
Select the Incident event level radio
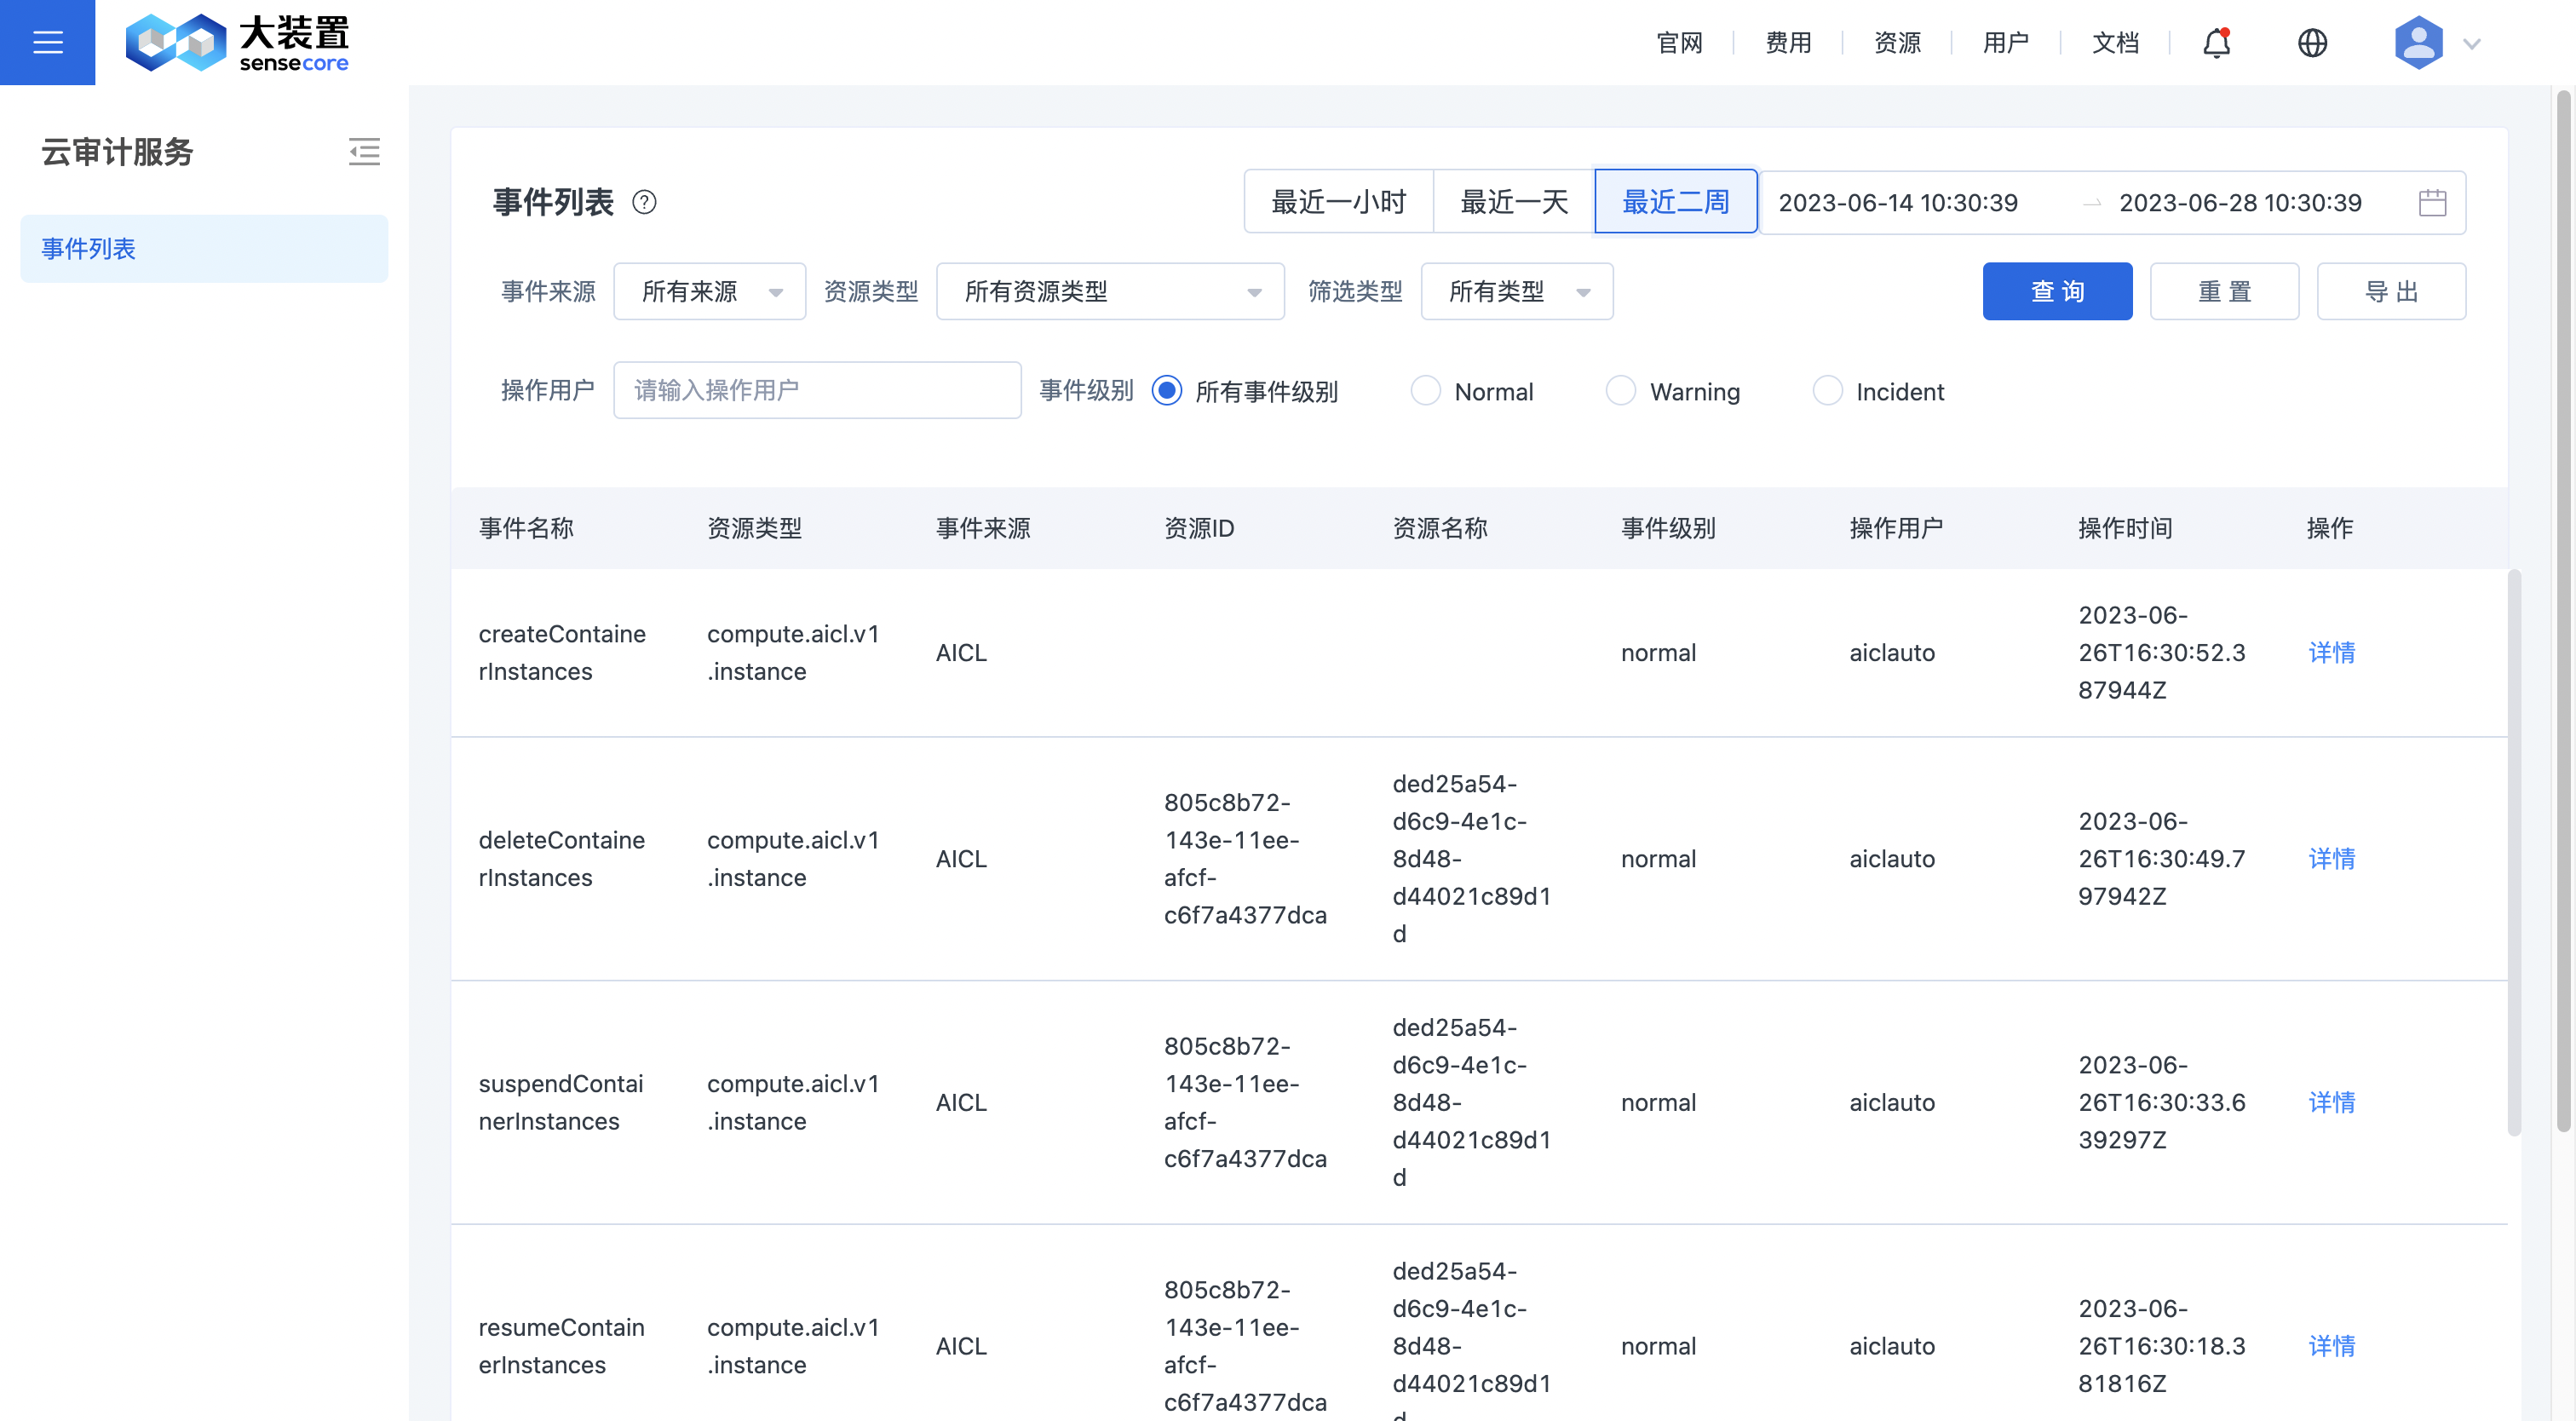1827,391
